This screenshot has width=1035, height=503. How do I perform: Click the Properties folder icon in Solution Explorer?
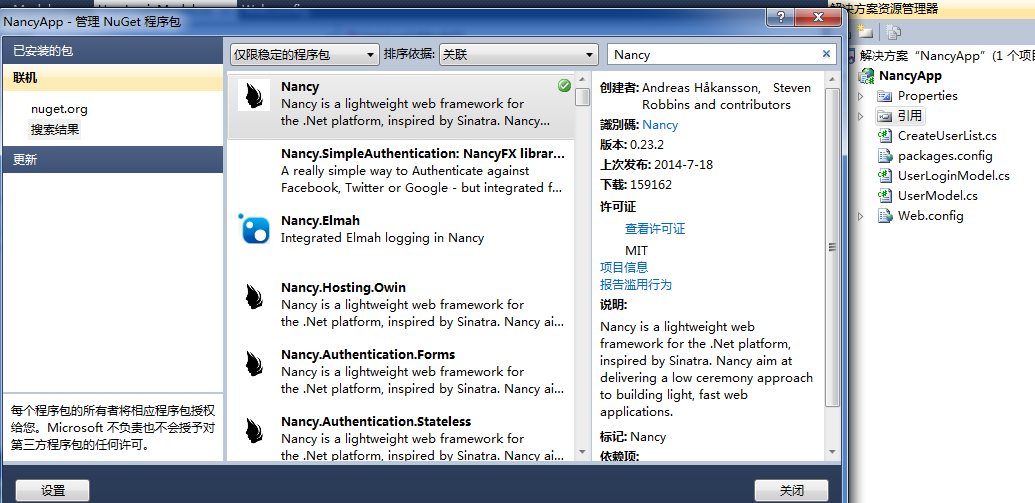[885, 96]
